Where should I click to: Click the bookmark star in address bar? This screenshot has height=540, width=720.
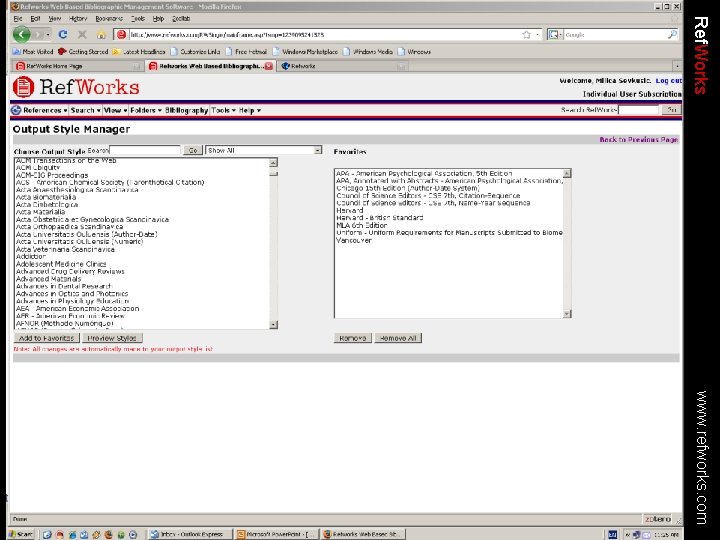[x=526, y=34]
